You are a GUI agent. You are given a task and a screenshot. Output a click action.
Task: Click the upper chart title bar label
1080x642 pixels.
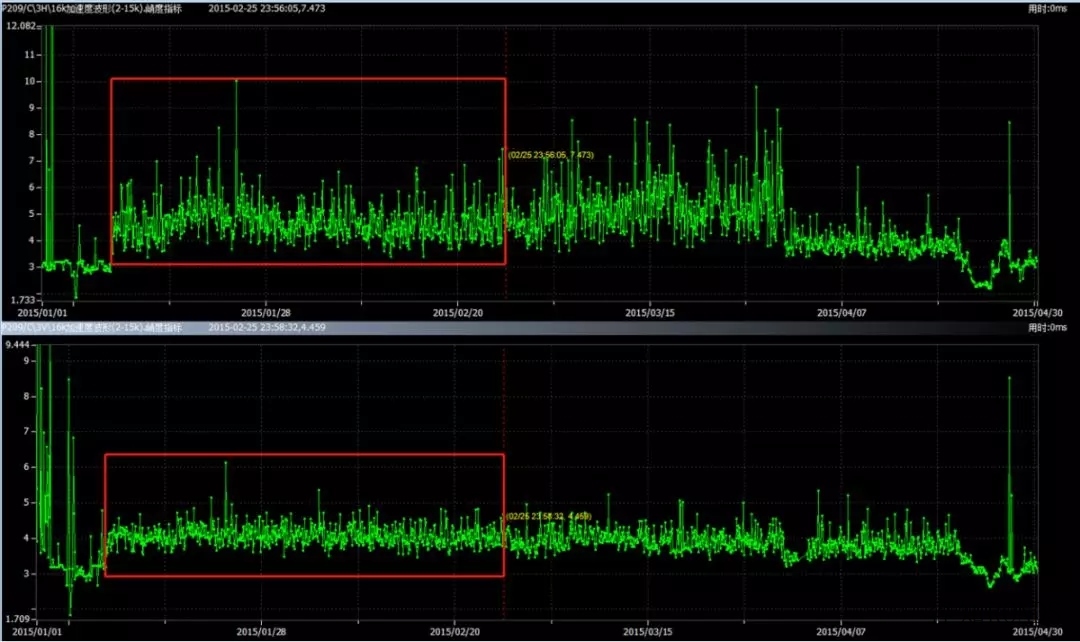(92, 7)
